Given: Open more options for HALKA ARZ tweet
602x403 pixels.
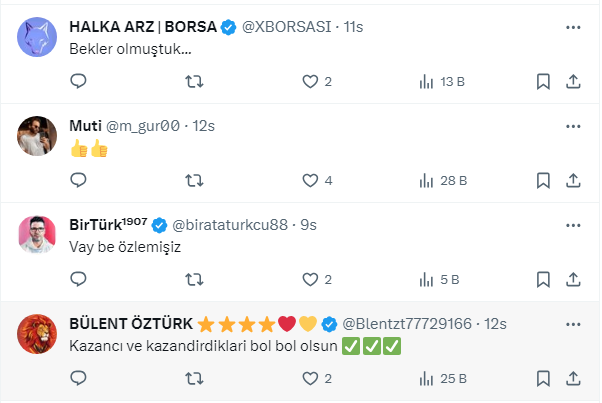Looking at the screenshot, I should point(573,28).
